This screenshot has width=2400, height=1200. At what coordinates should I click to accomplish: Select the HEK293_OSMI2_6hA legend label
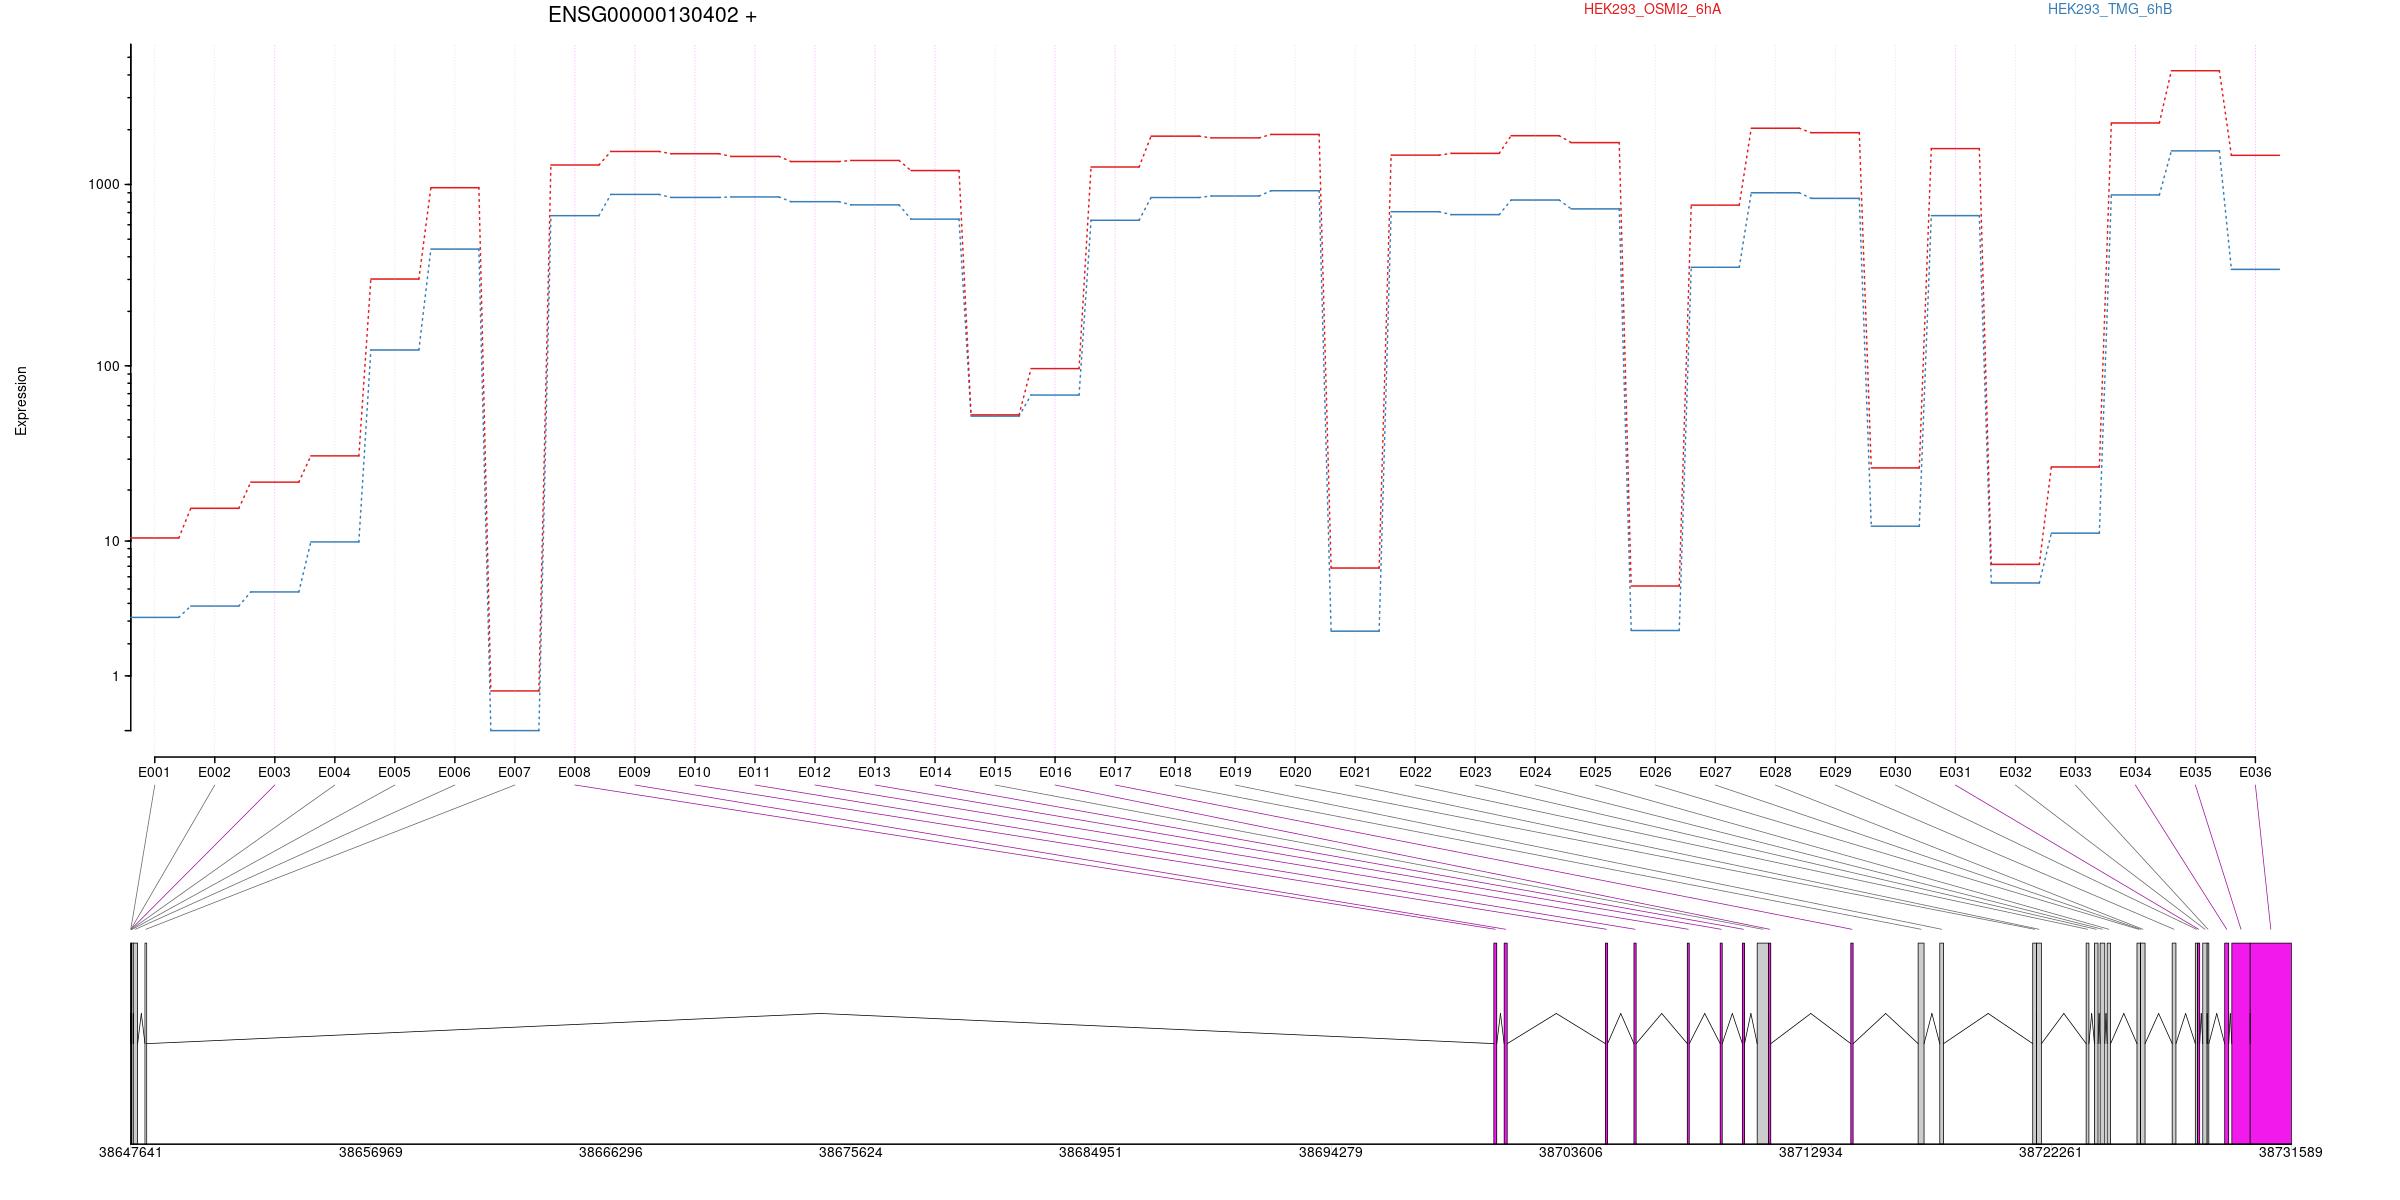(x=1652, y=10)
